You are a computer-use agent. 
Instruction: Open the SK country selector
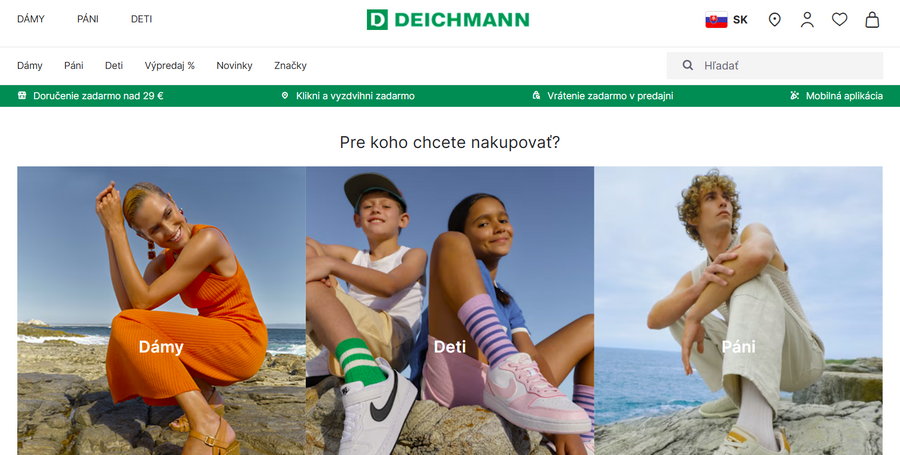tap(727, 20)
